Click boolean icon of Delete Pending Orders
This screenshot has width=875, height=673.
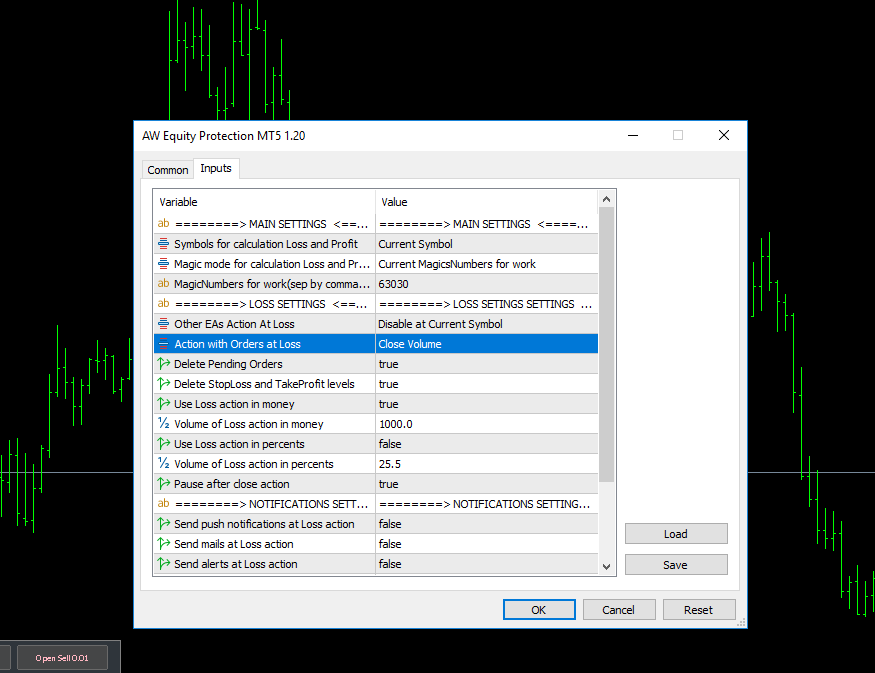[x=164, y=364]
